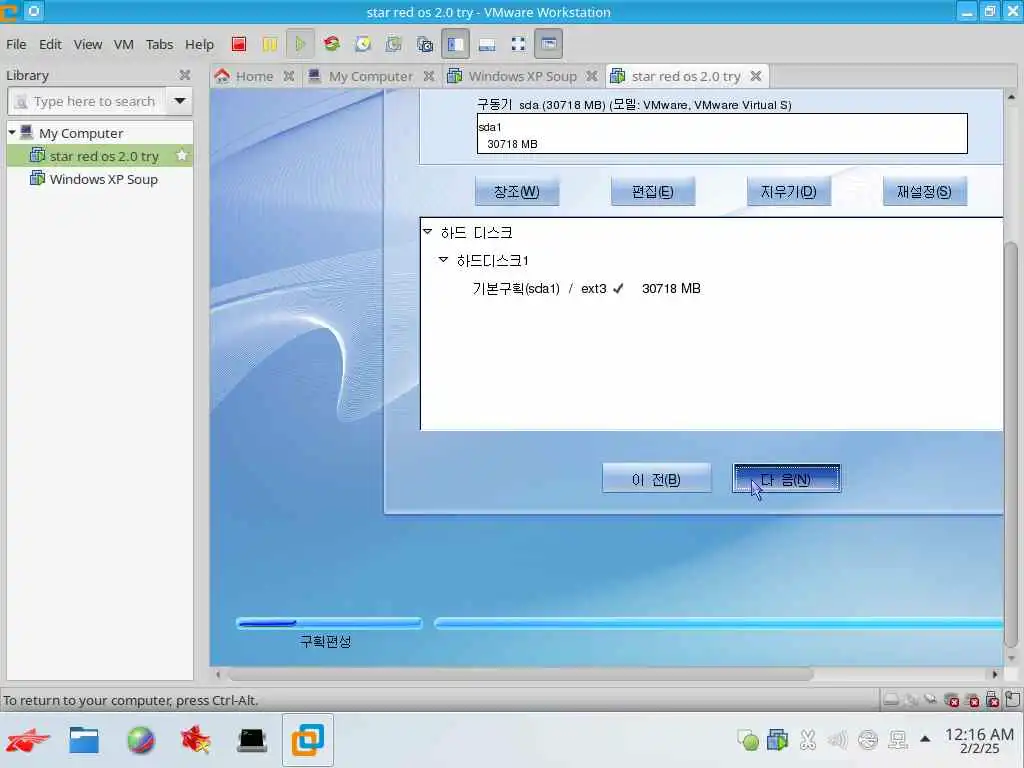Toggle the thumbnail bar toolbar icon
Viewport: 1024px width, 768px height.
coord(487,44)
